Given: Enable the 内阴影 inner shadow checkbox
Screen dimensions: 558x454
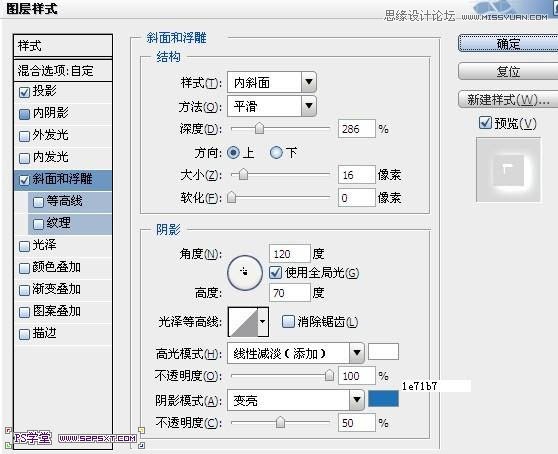Looking at the screenshot, I should [24, 114].
